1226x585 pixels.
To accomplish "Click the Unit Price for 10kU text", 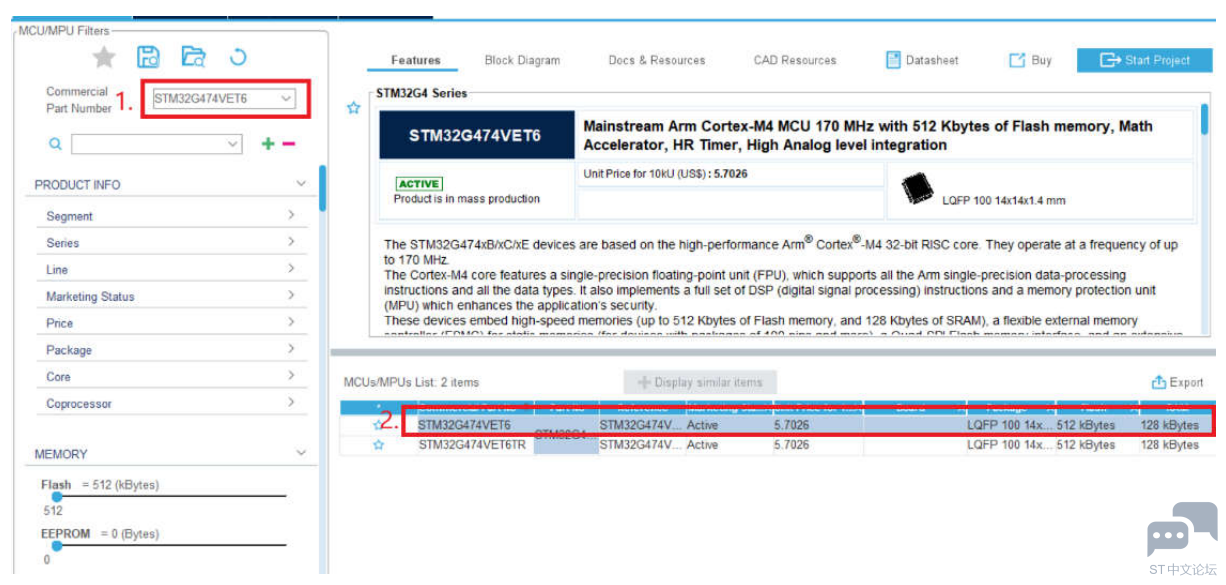I will [x=665, y=174].
